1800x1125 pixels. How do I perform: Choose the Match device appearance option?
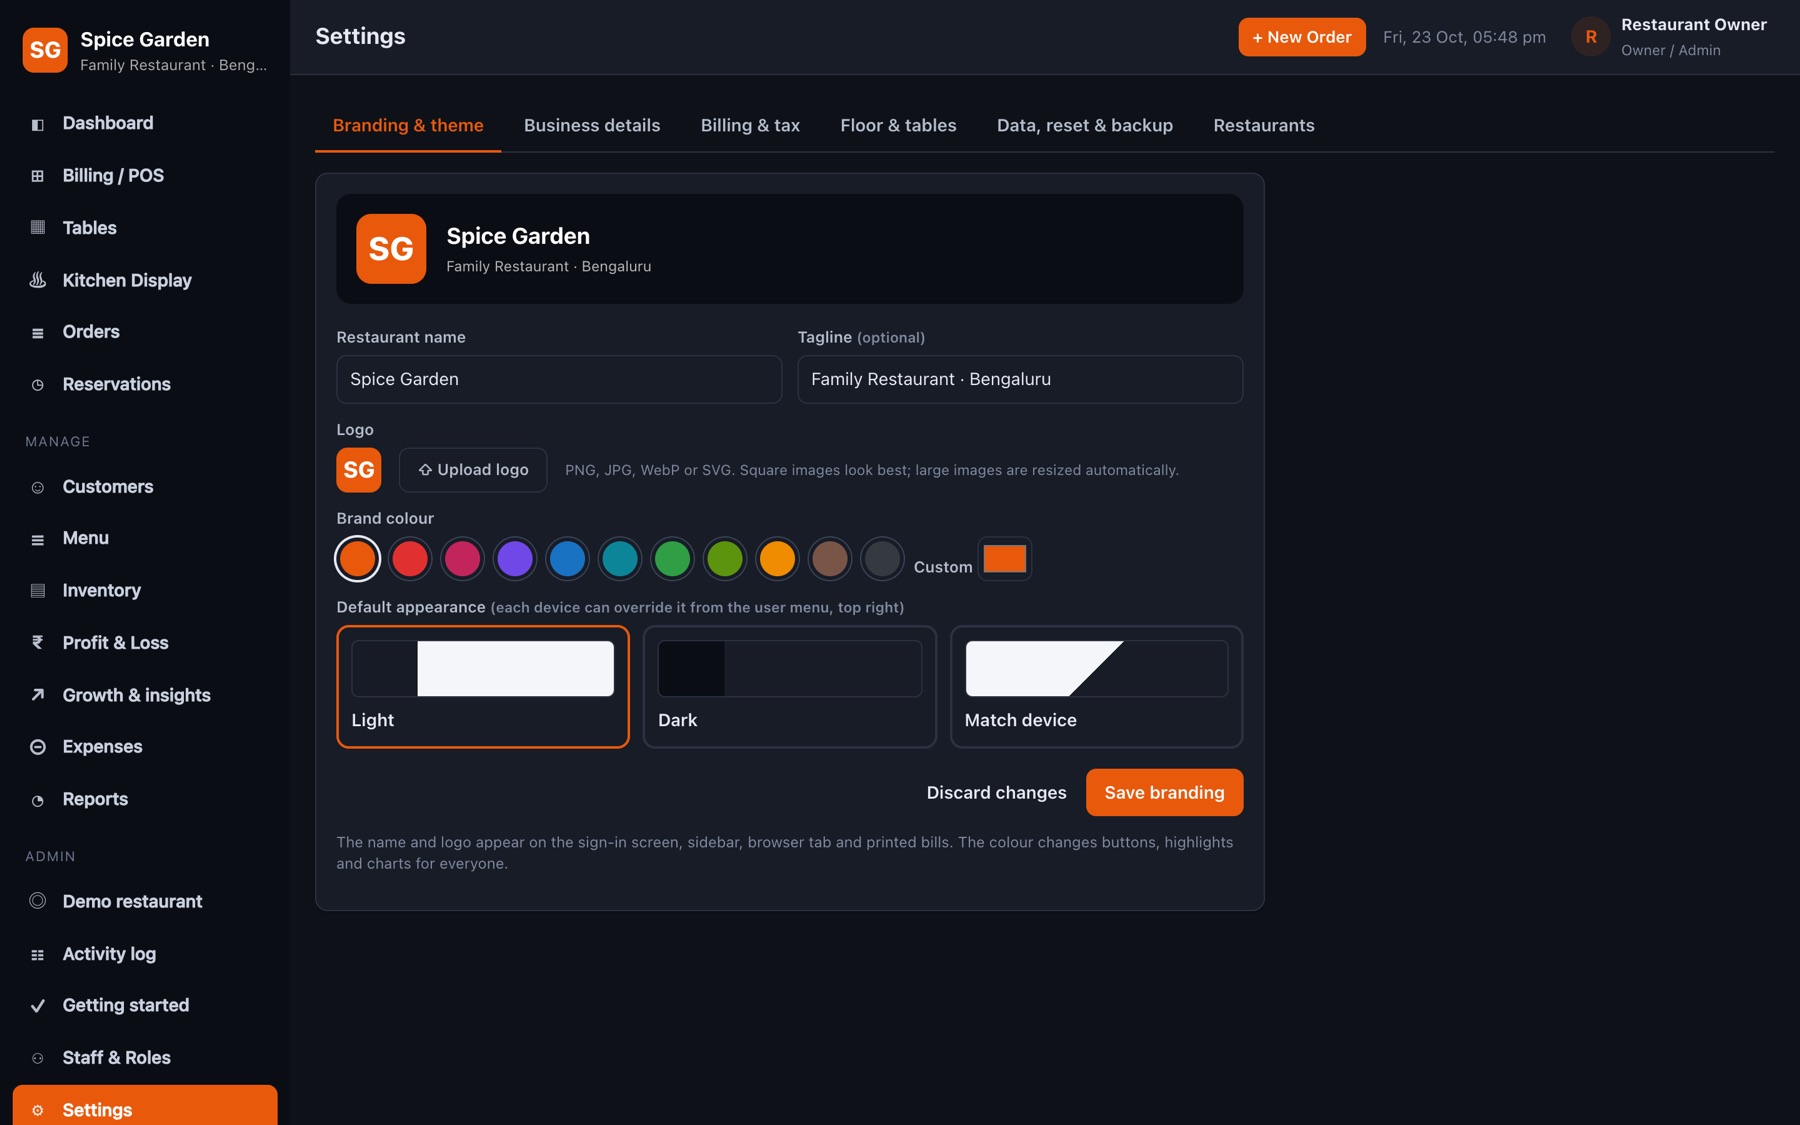[x=1096, y=687]
